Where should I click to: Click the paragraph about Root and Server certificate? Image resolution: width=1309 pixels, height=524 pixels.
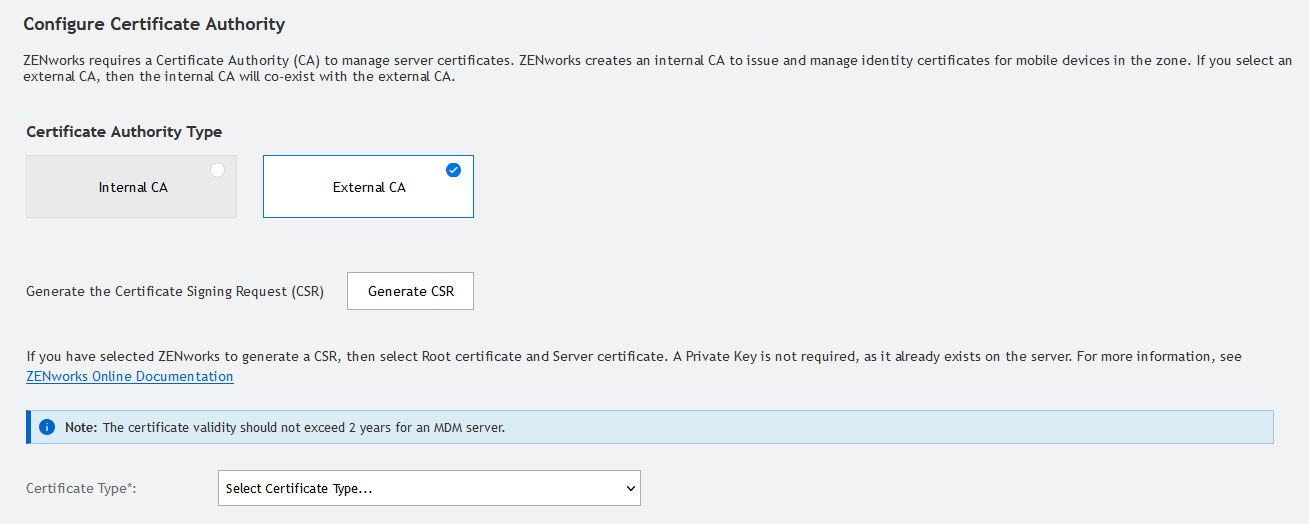pos(634,356)
